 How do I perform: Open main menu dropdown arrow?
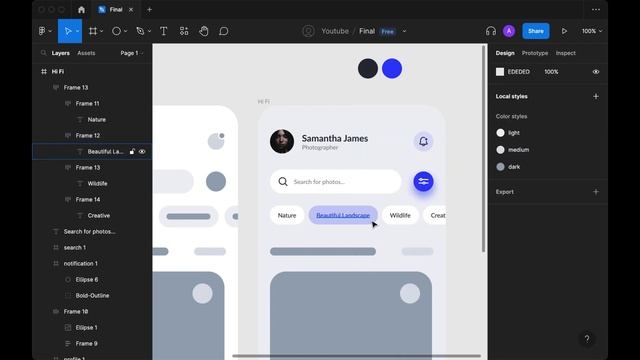[x=50, y=31]
